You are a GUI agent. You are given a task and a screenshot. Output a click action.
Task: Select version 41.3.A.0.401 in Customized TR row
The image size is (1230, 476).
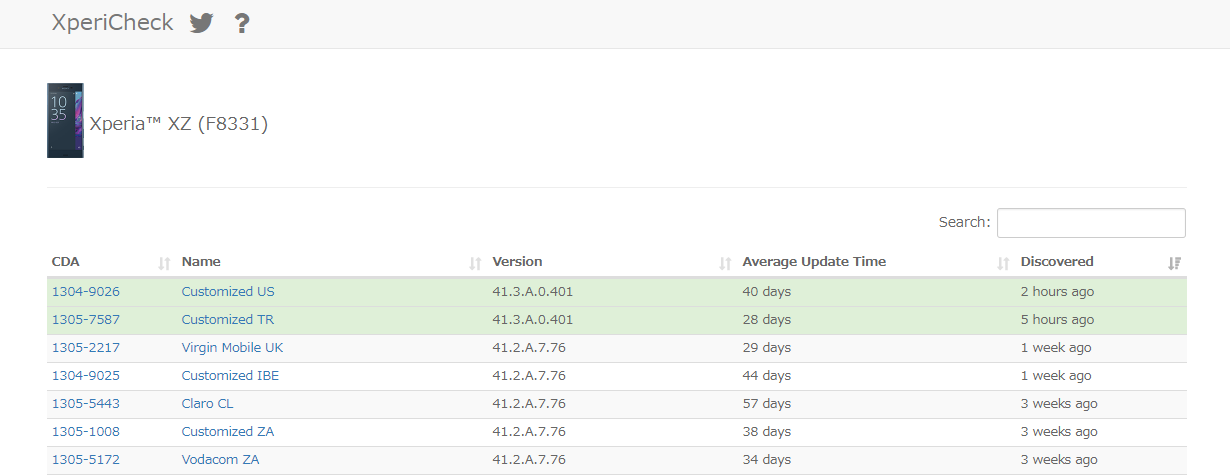point(533,320)
